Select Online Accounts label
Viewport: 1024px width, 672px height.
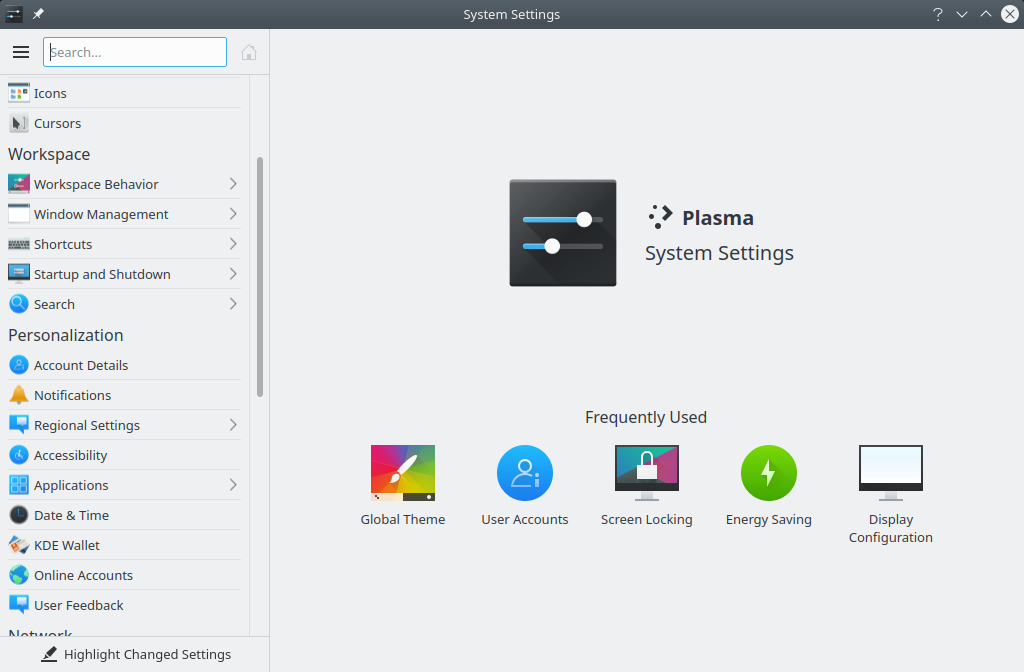[x=84, y=575]
